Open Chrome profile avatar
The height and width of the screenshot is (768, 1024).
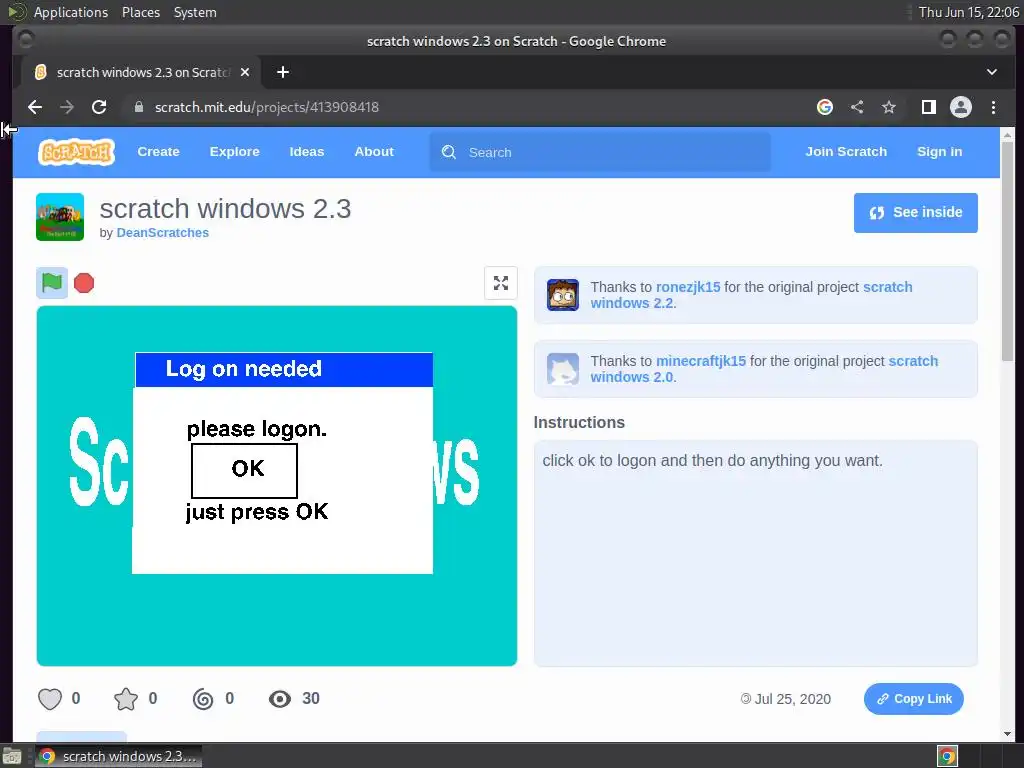[961, 107]
